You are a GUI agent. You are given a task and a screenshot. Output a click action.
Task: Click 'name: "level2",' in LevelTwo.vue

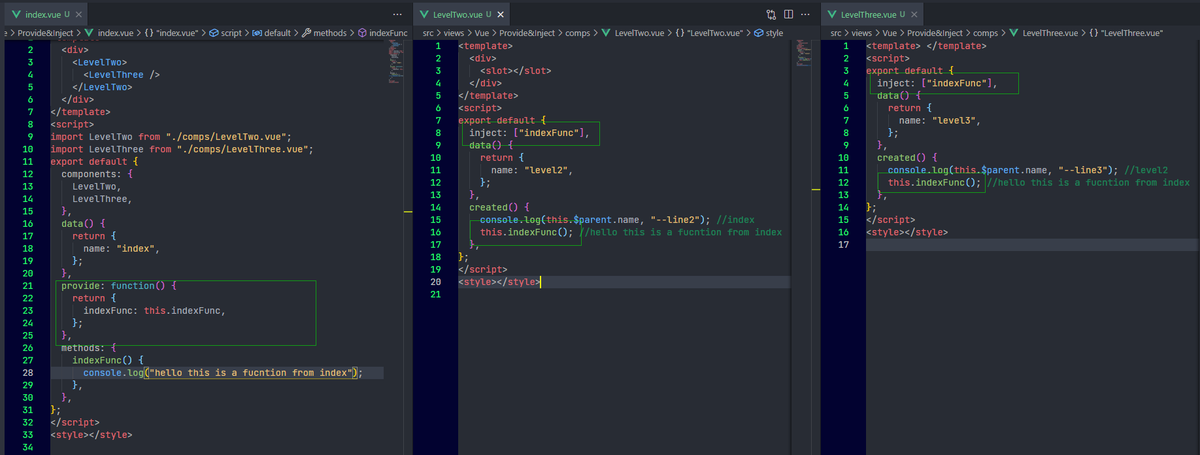tap(531, 170)
